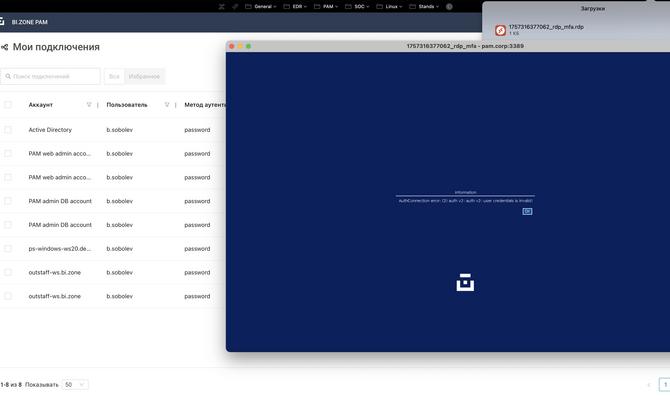Click OK in the RDP information dialog
Screen dimensions: 670x400
(527, 211)
